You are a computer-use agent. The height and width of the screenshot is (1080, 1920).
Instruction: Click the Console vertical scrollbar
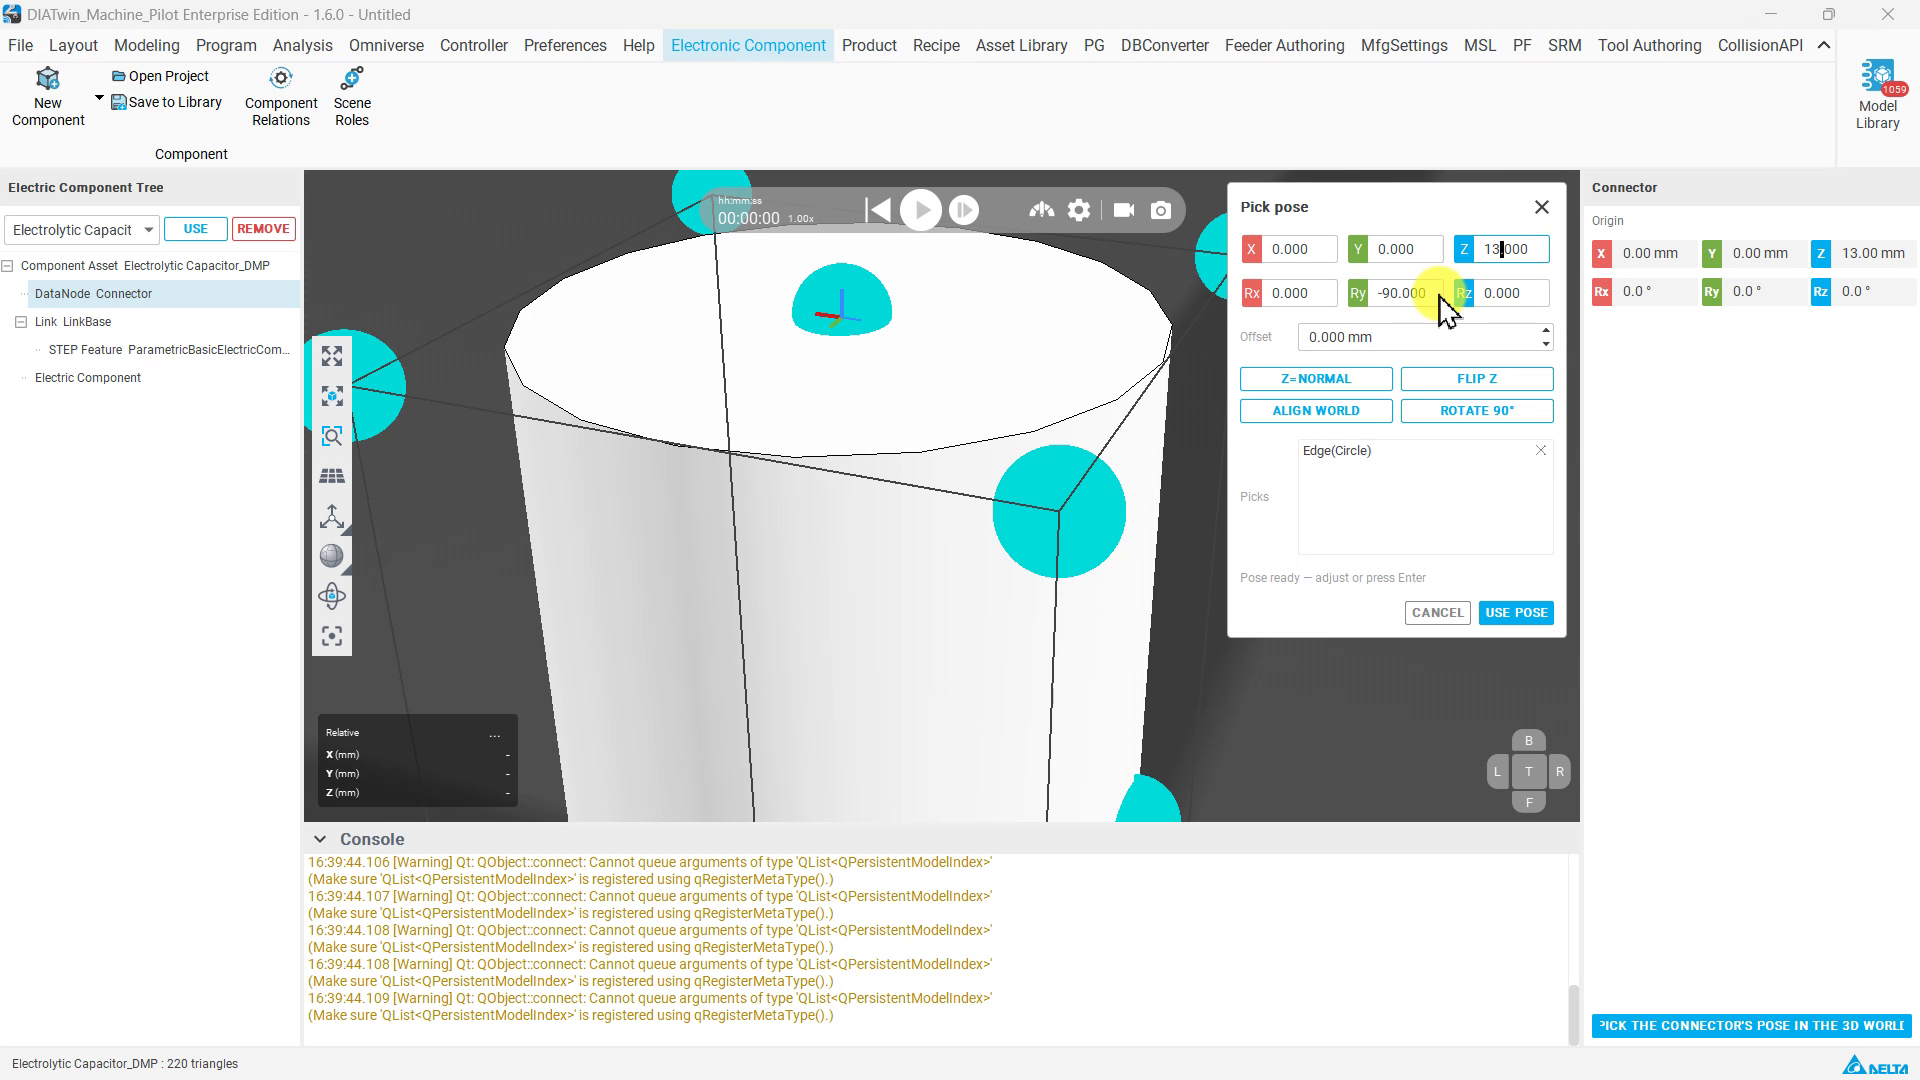click(x=1573, y=1013)
